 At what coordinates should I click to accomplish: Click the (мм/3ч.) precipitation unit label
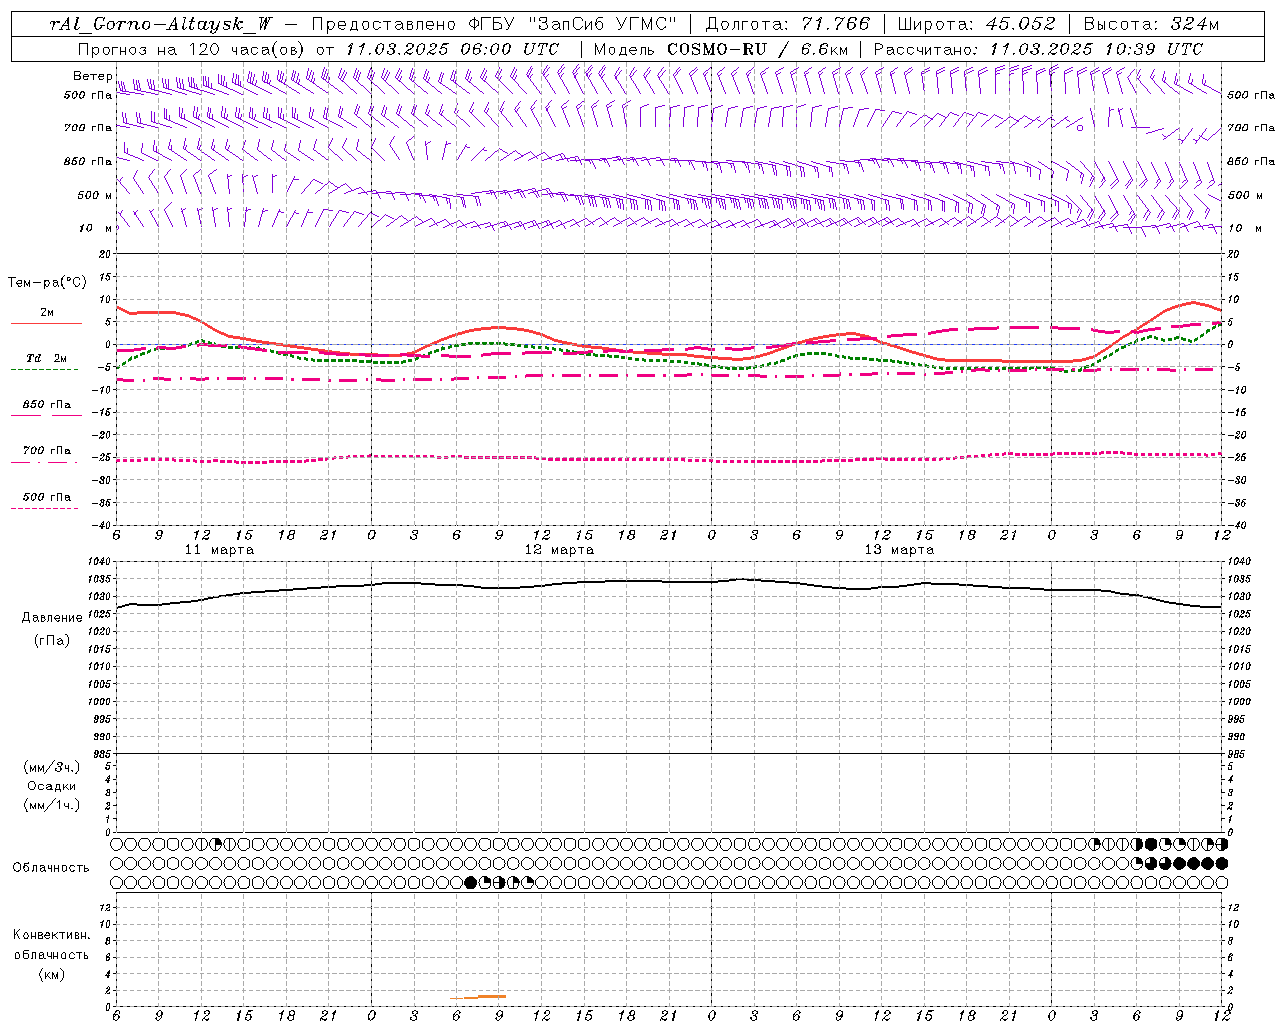(52, 767)
